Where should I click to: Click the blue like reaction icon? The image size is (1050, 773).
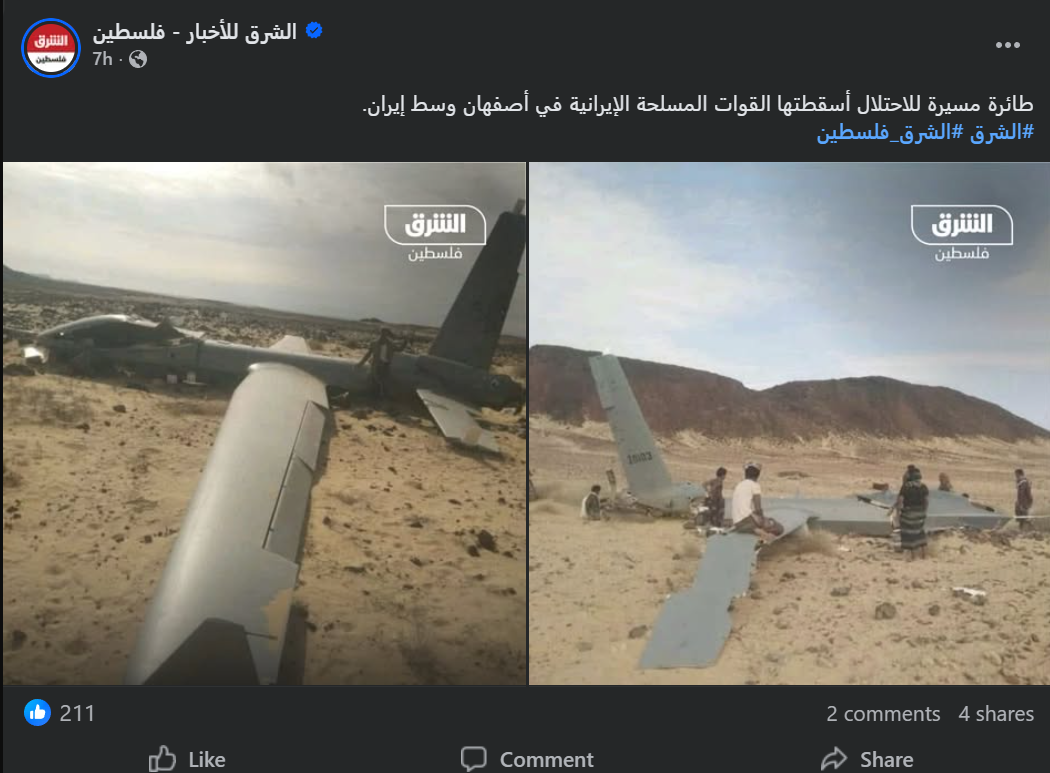click(x=38, y=713)
